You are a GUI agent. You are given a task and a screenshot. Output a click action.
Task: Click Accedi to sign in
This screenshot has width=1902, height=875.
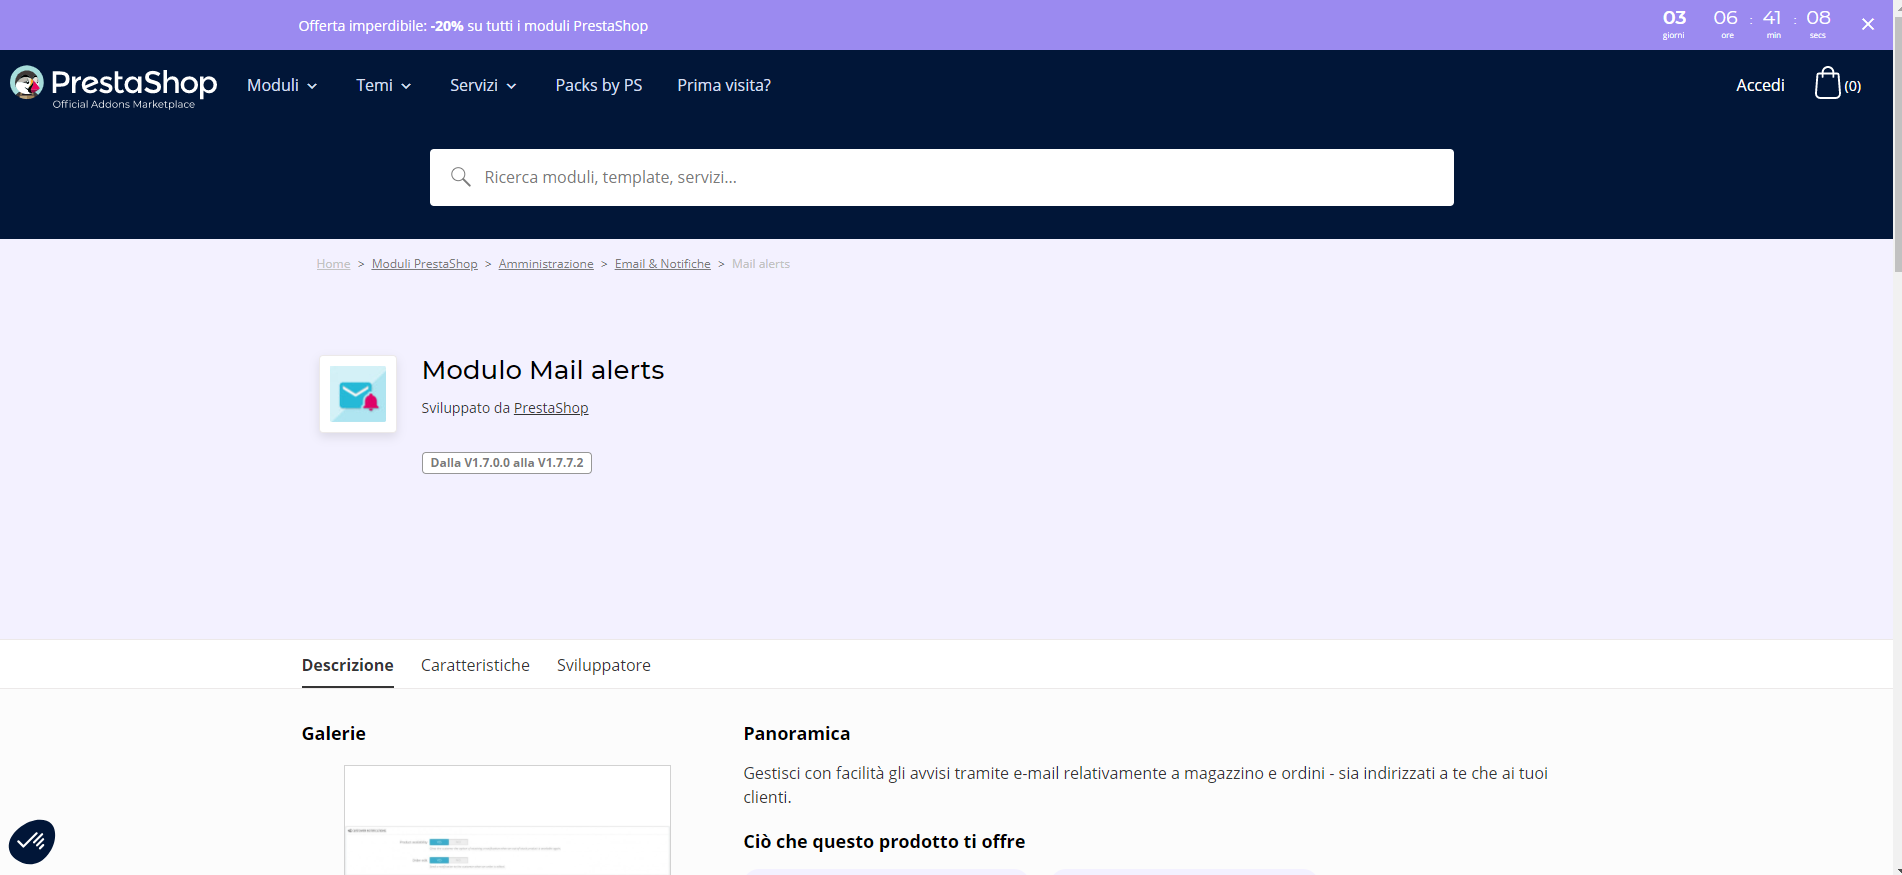pos(1760,85)
